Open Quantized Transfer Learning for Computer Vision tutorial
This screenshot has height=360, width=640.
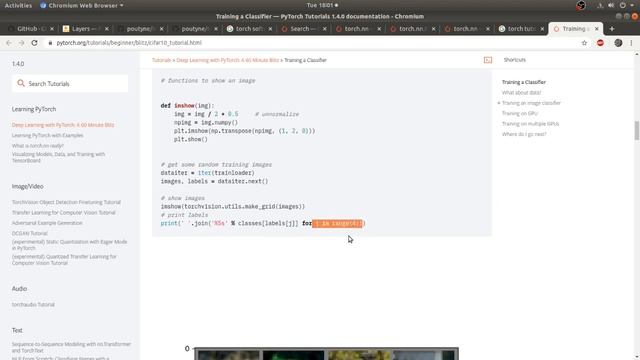point(64,260)
